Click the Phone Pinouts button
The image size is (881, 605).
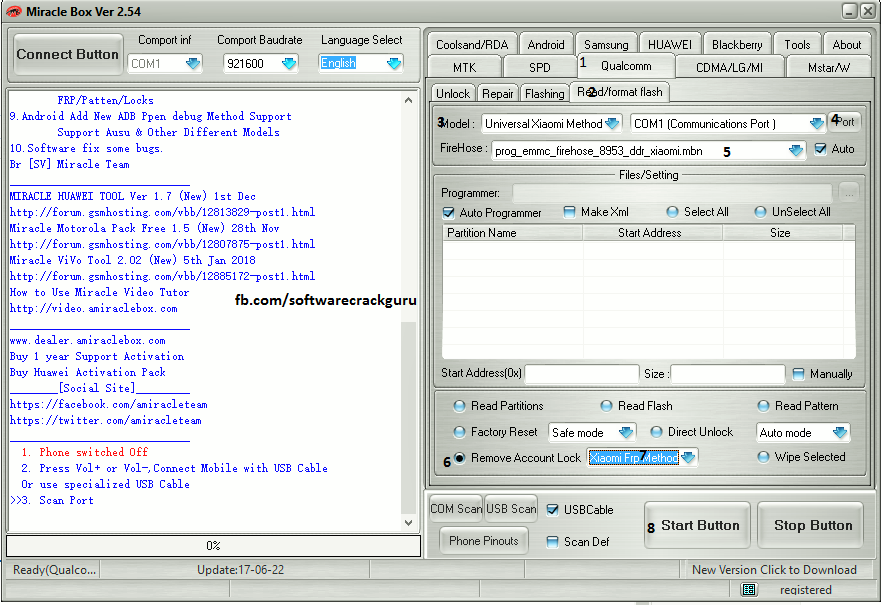click(x=484, y=541)
